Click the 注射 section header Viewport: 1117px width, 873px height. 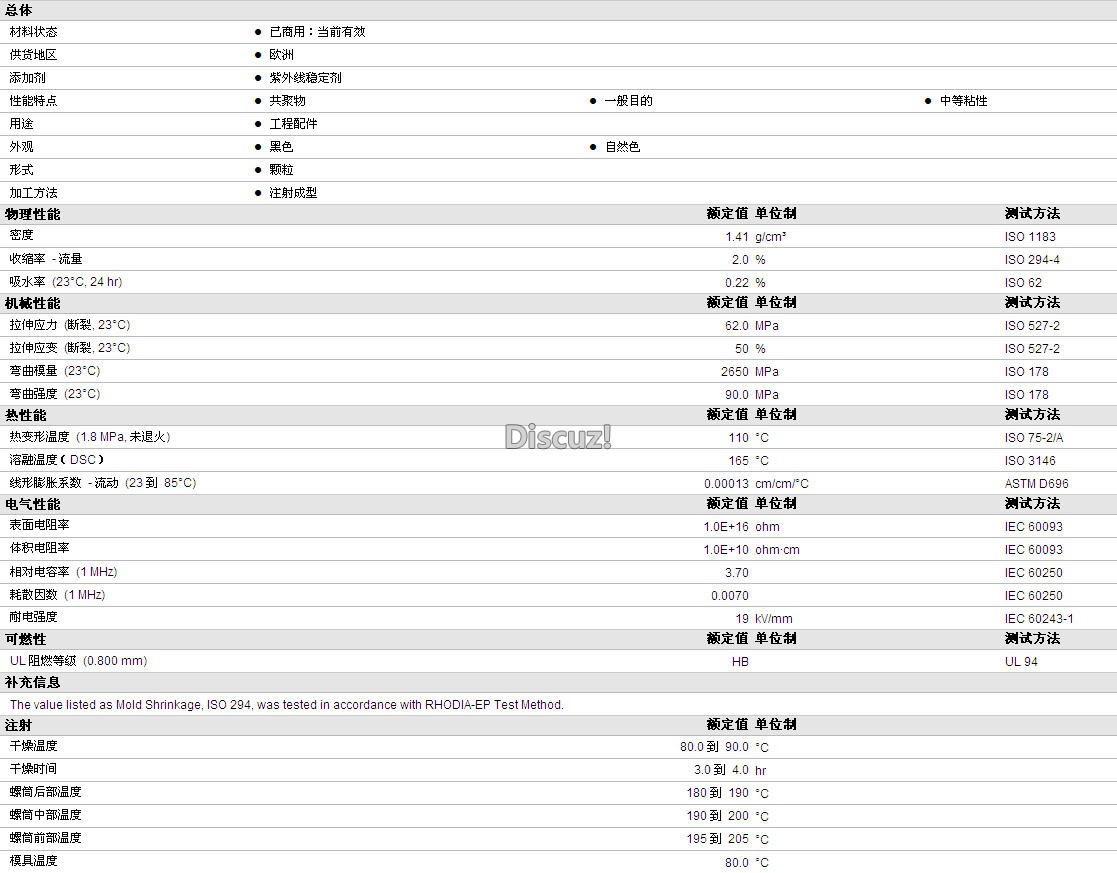coord(19,726)
